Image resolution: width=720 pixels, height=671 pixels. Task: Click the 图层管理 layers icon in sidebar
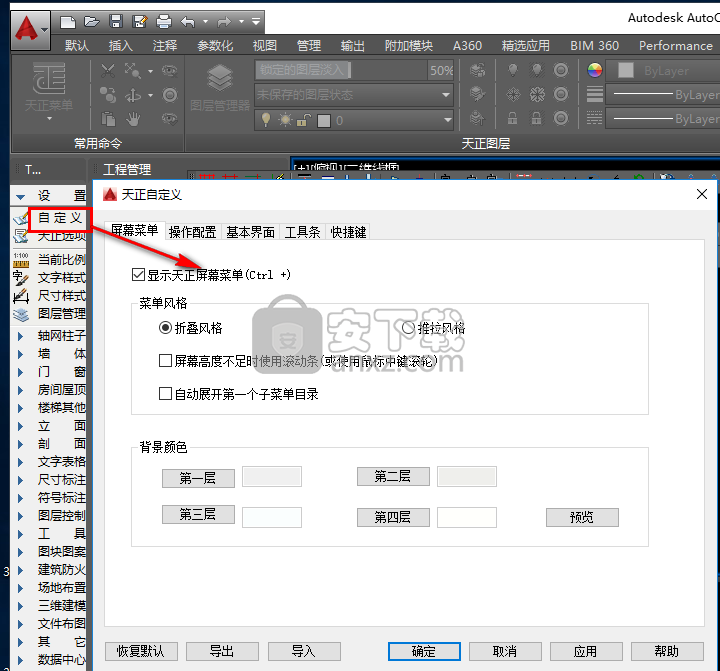tap(21, 314)
